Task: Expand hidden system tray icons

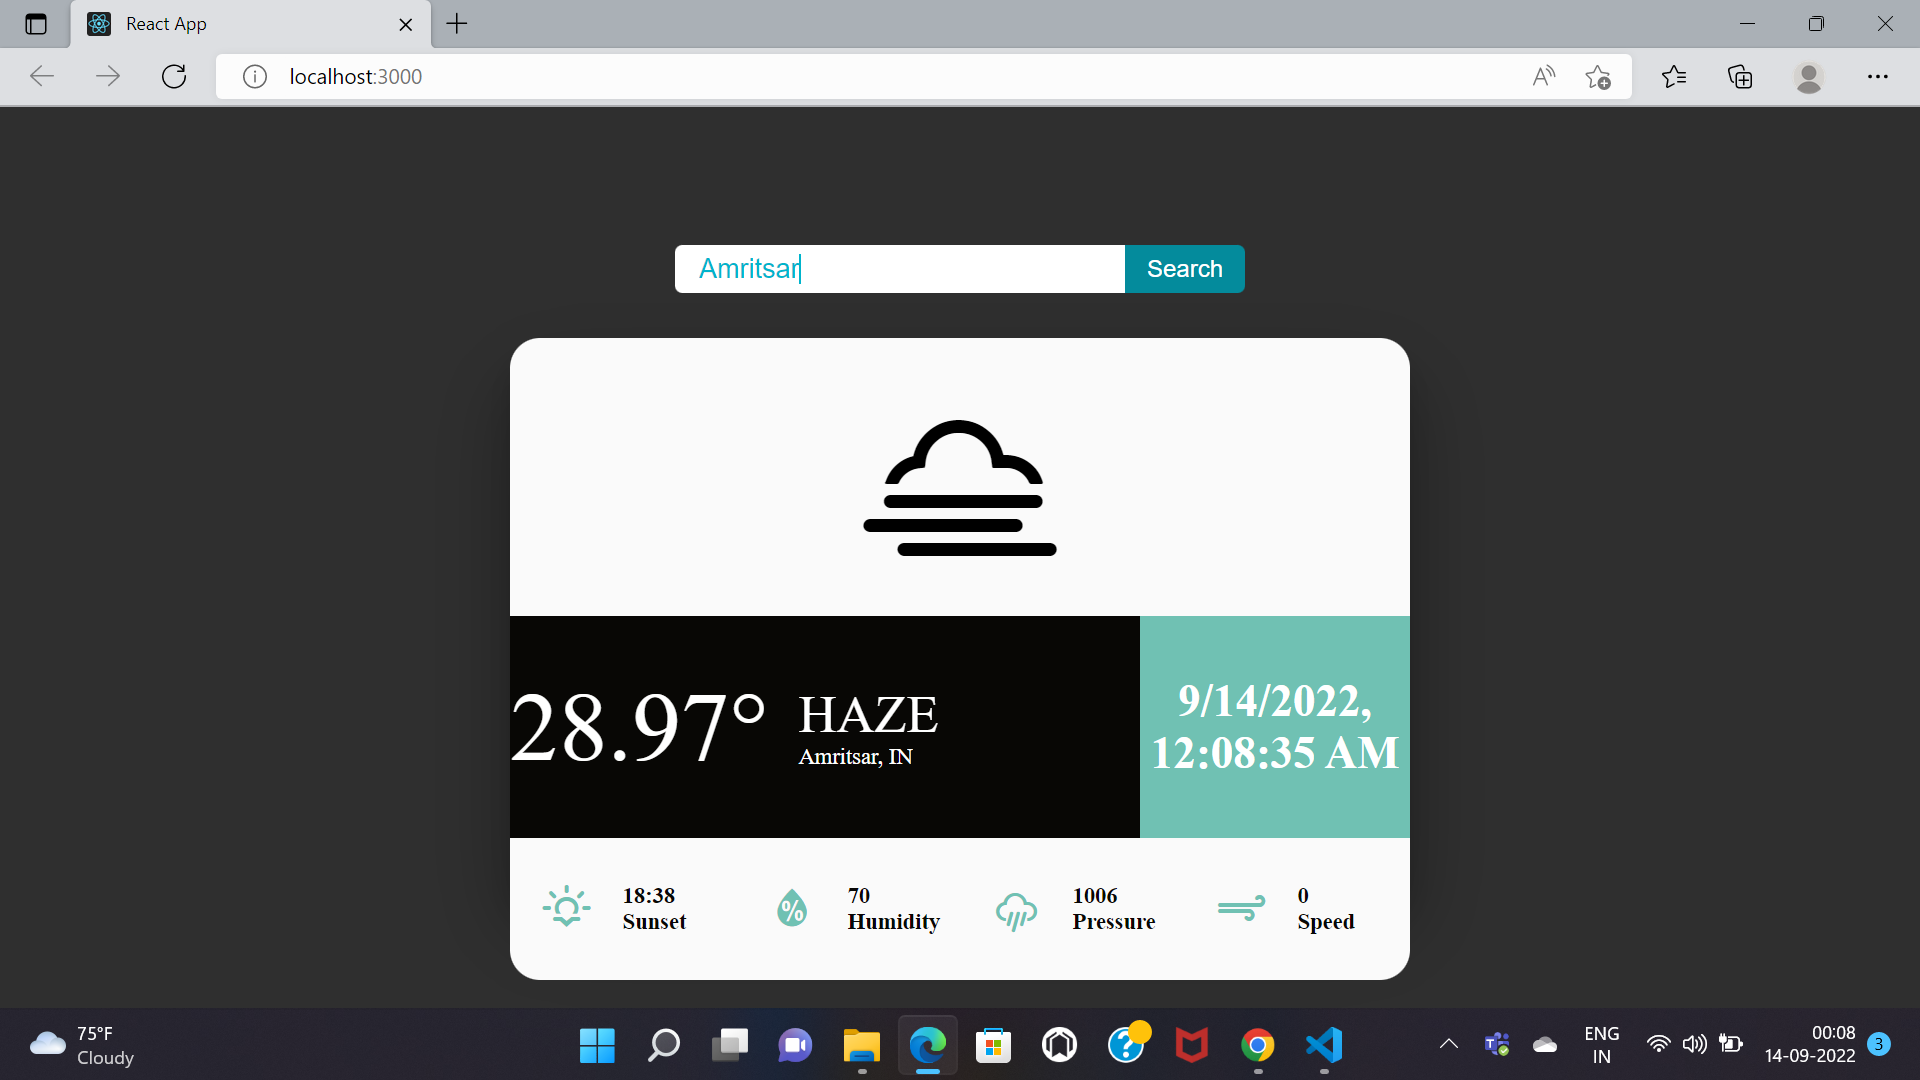Action: coord(1447,1045)
